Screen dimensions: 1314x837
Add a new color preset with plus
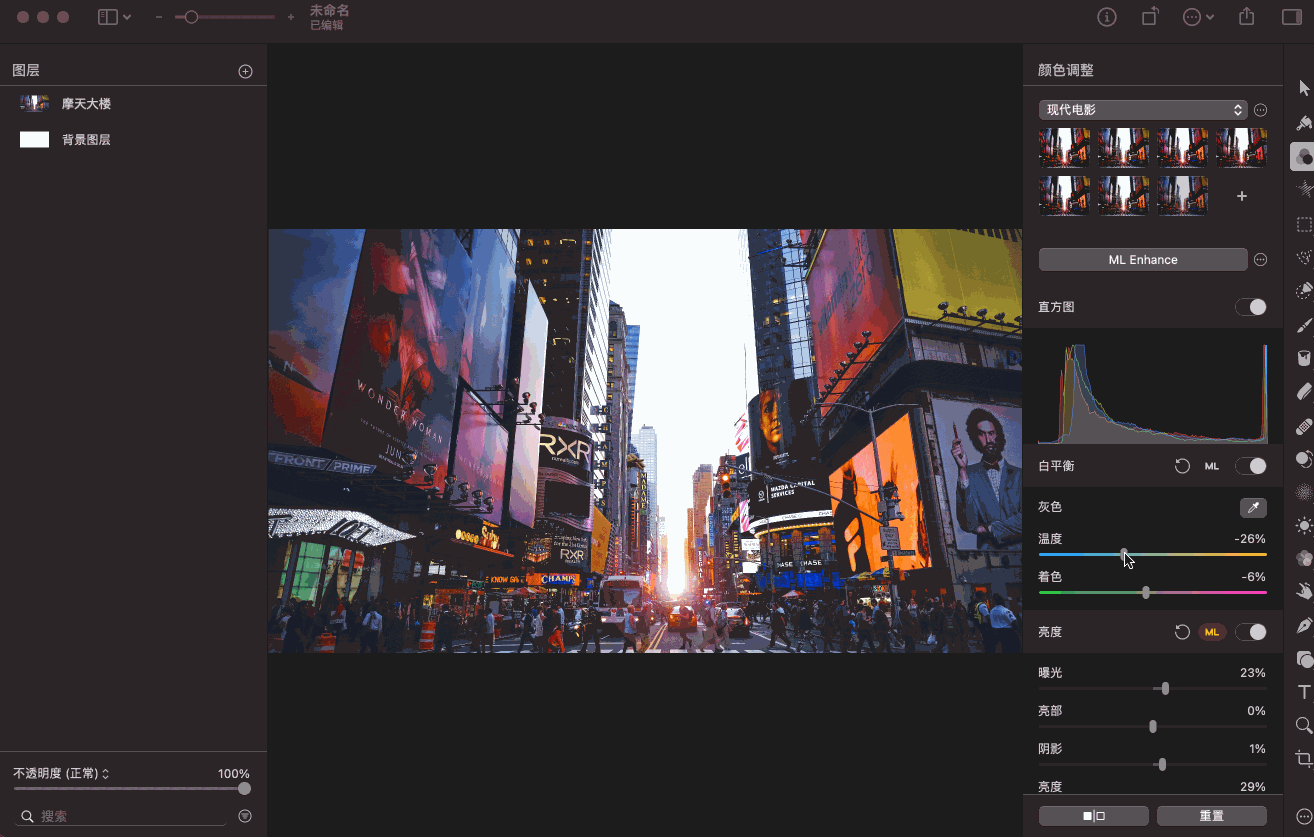1242,196
